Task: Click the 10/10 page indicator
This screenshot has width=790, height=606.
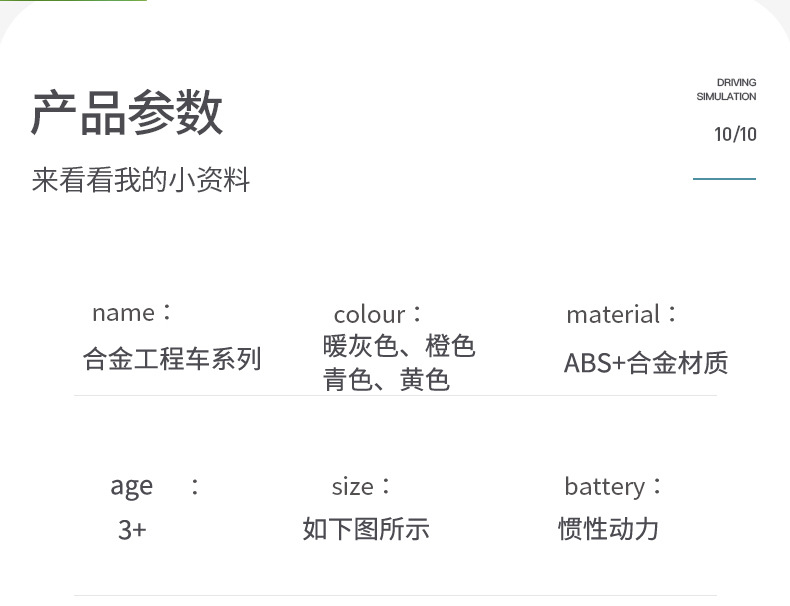Action: [x=735, y=134]
